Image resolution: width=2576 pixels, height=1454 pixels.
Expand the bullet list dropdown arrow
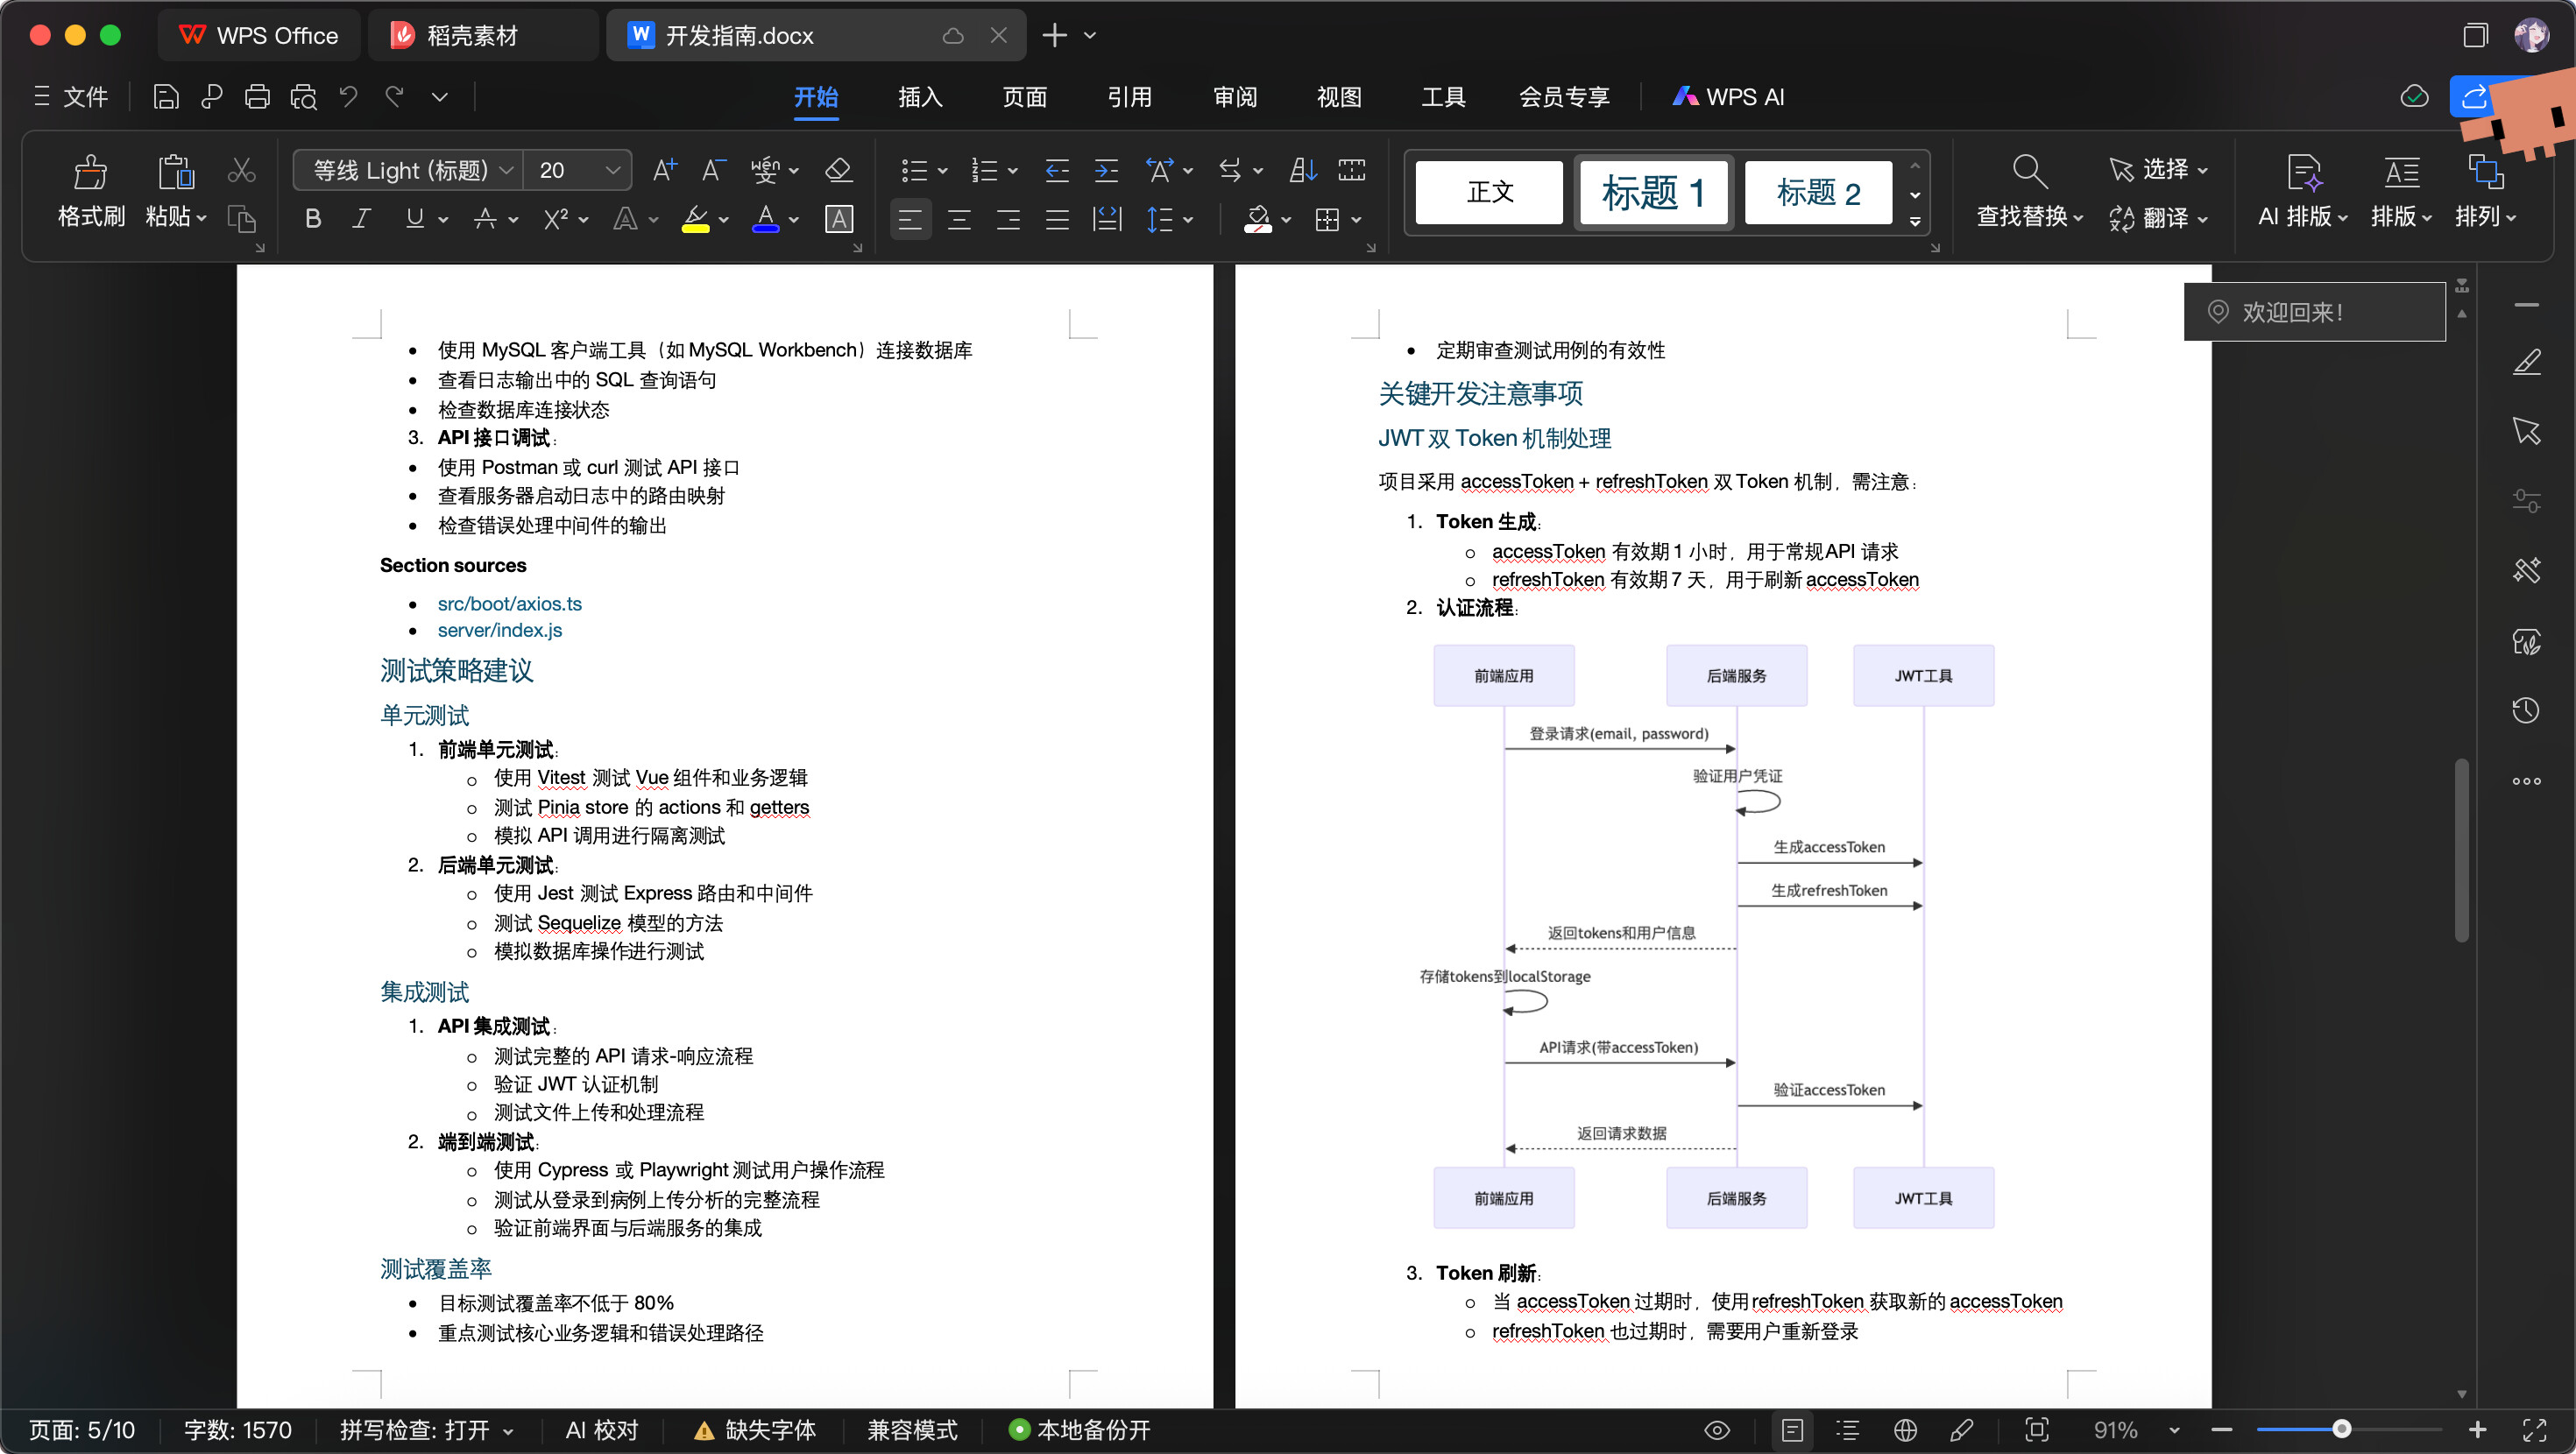[942, 171]
